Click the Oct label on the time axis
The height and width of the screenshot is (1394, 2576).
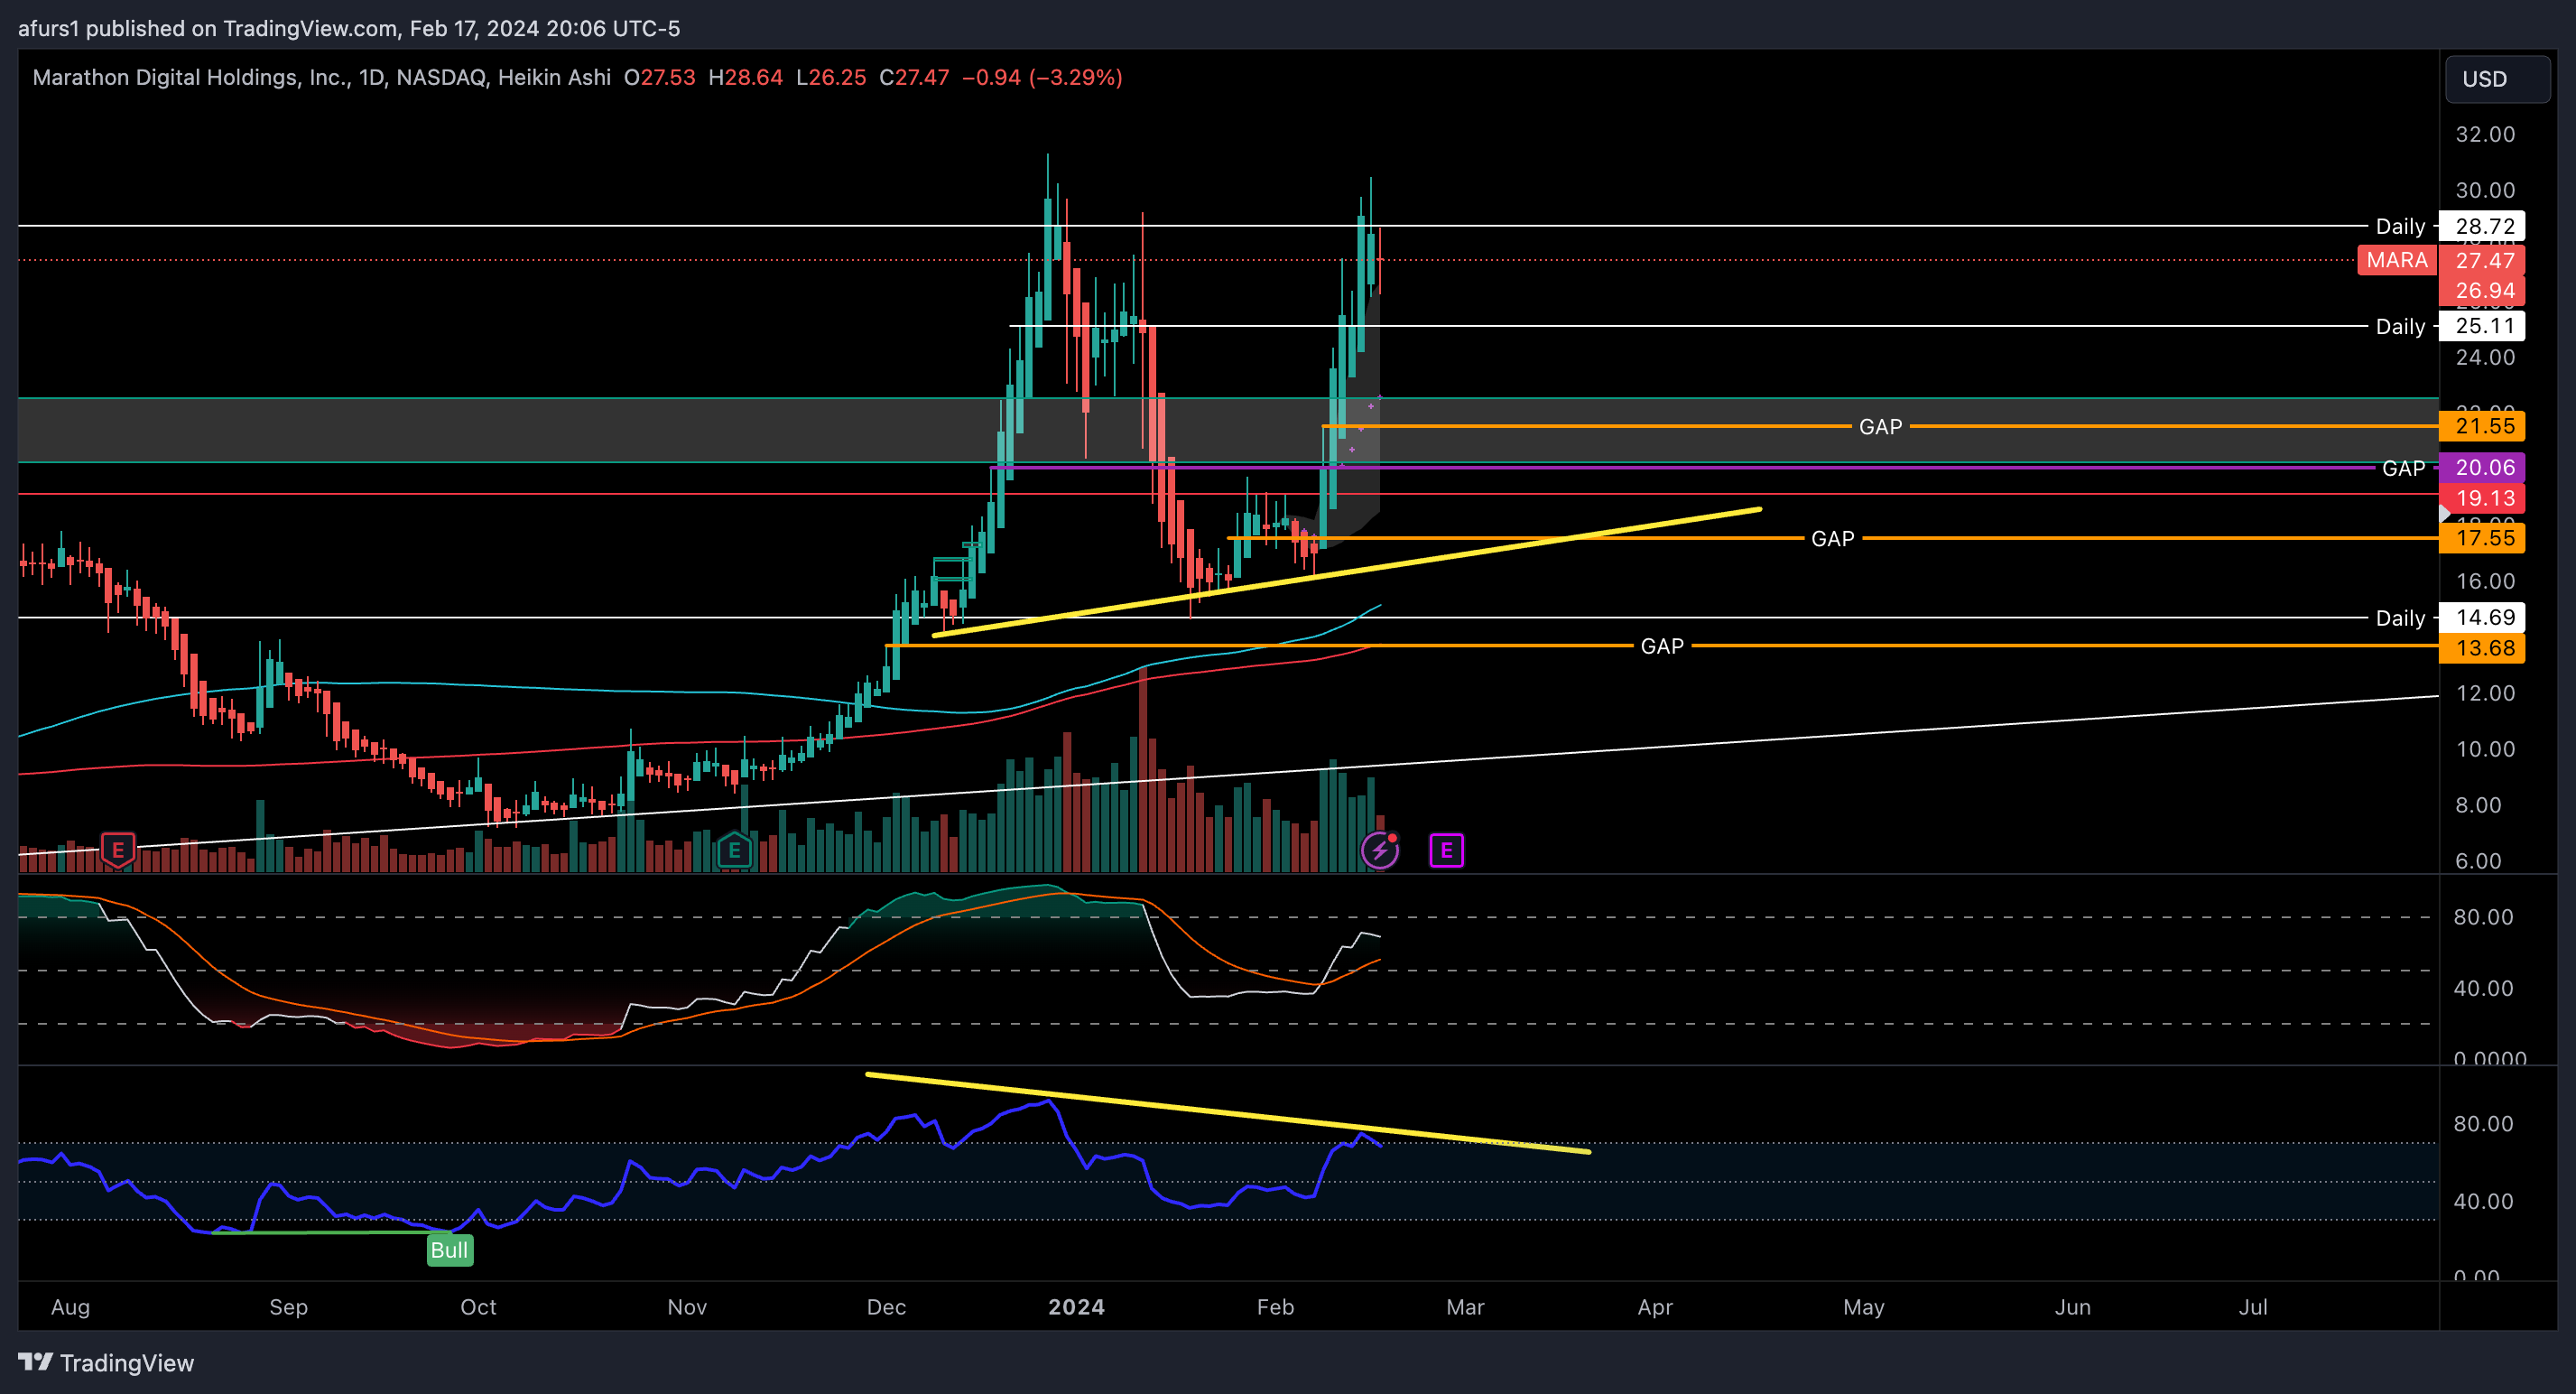coord(478,1307)
